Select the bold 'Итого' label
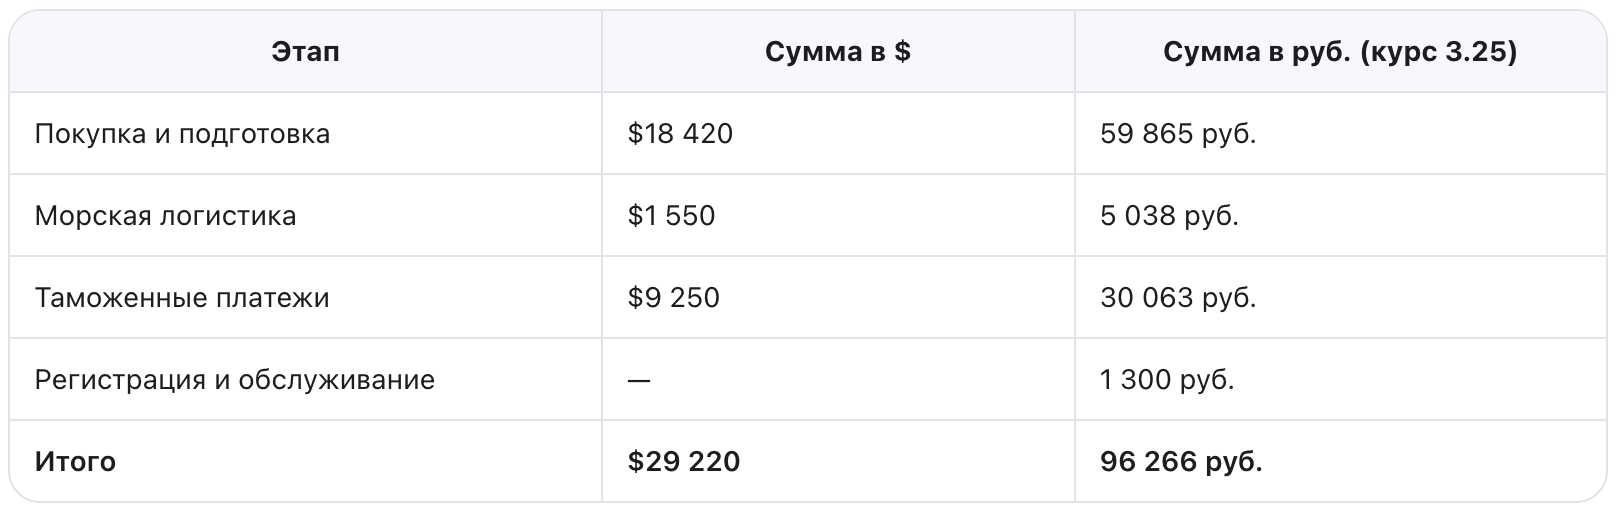1624x516 pixels. tap(75, 462)
